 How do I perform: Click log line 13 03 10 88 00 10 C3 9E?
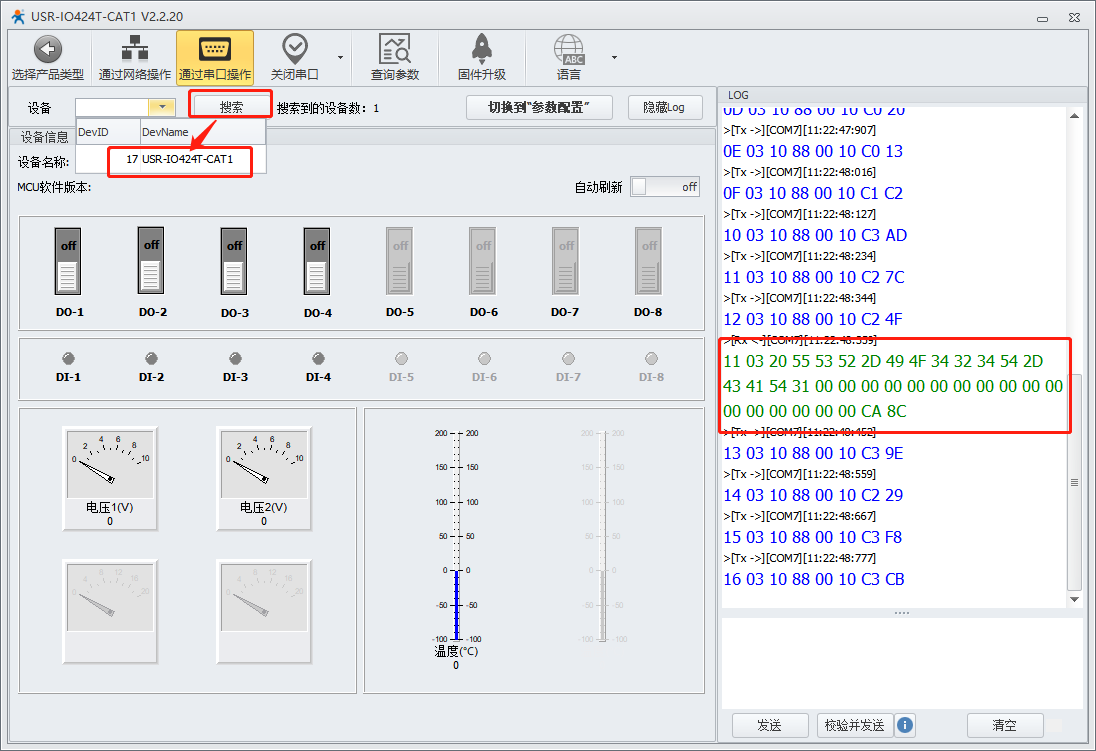coord(814,453)
